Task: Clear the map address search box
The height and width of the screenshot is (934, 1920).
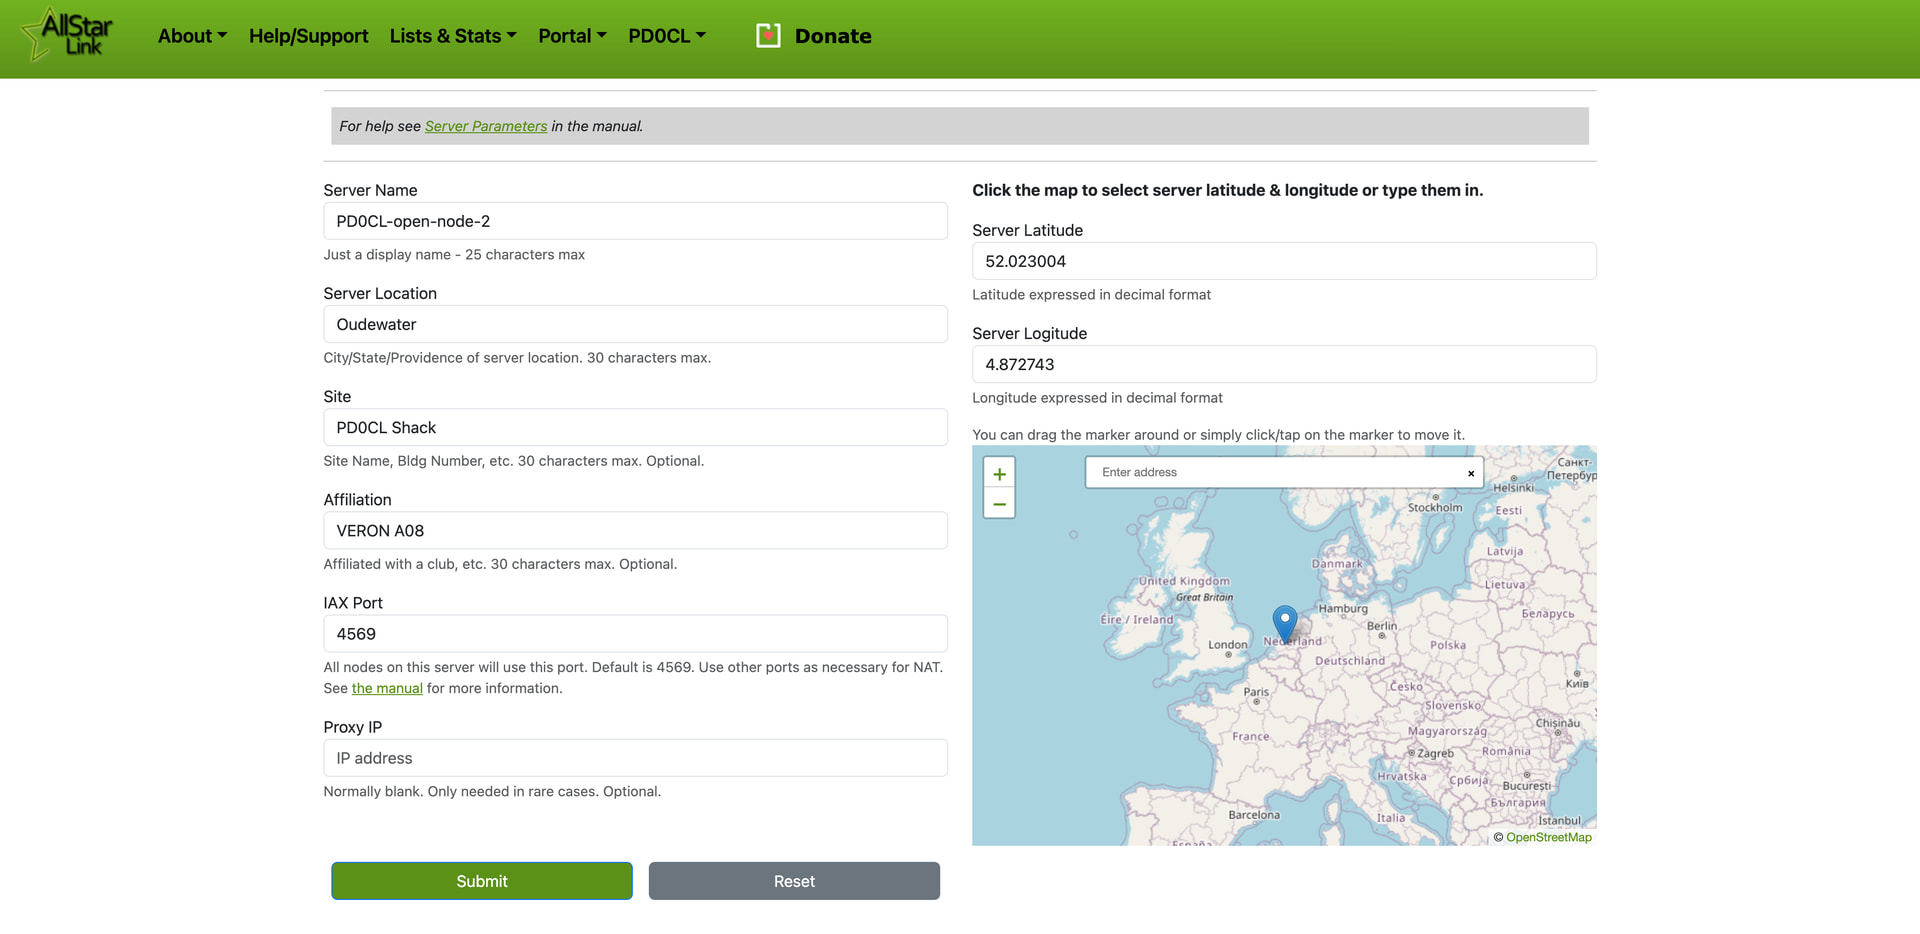Action: click(1470, 473)
